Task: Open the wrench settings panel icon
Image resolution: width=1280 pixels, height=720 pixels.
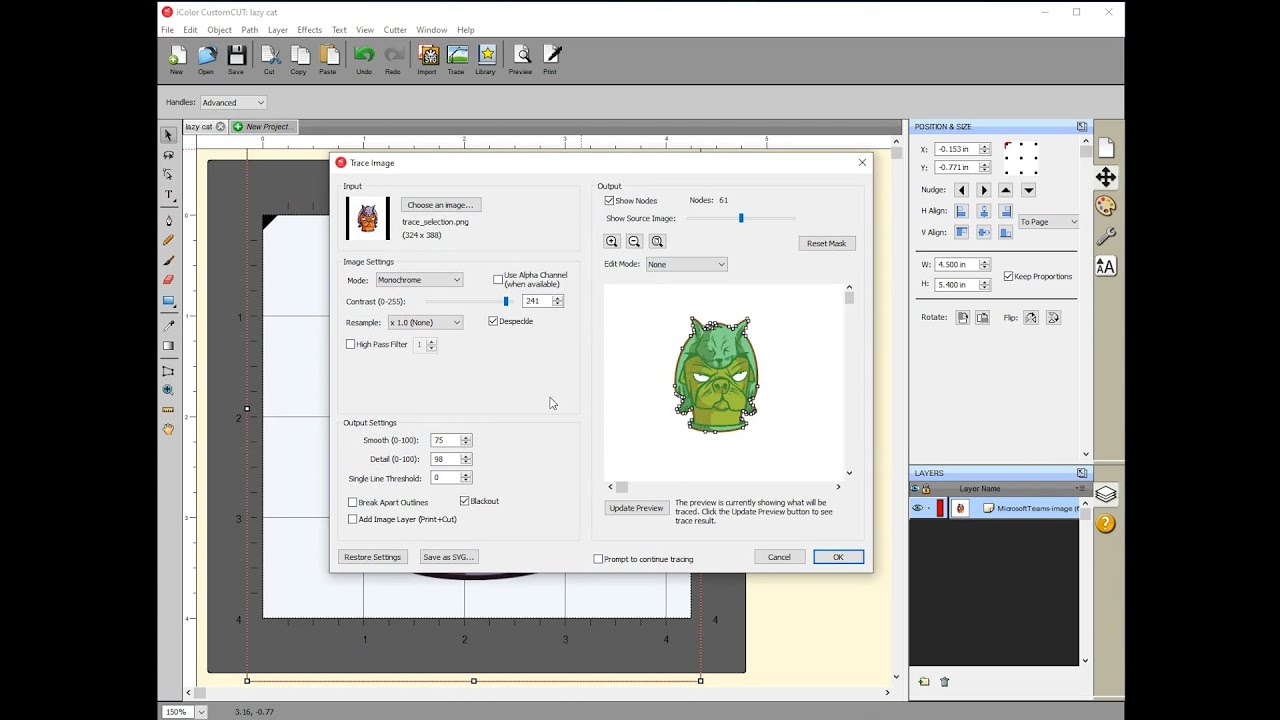Action: point(1105,236)
